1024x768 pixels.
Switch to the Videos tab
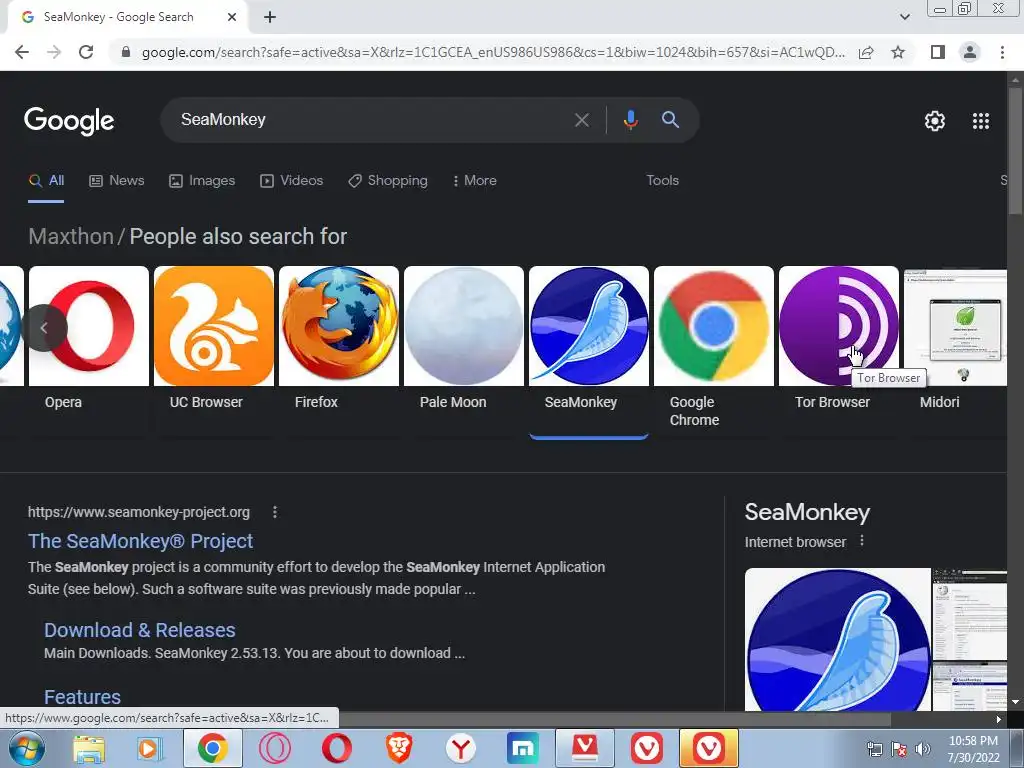click(x=291, y=181)
